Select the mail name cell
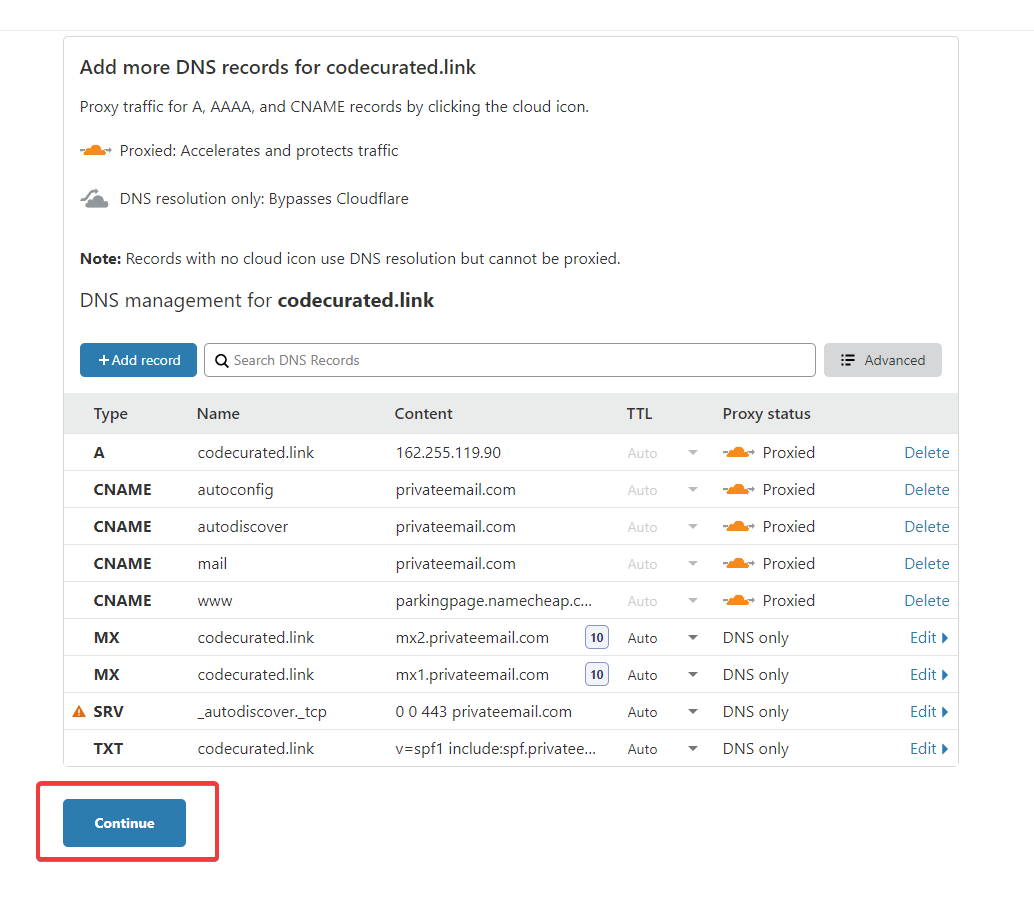The image size is (1034, 898). [212, 563]
